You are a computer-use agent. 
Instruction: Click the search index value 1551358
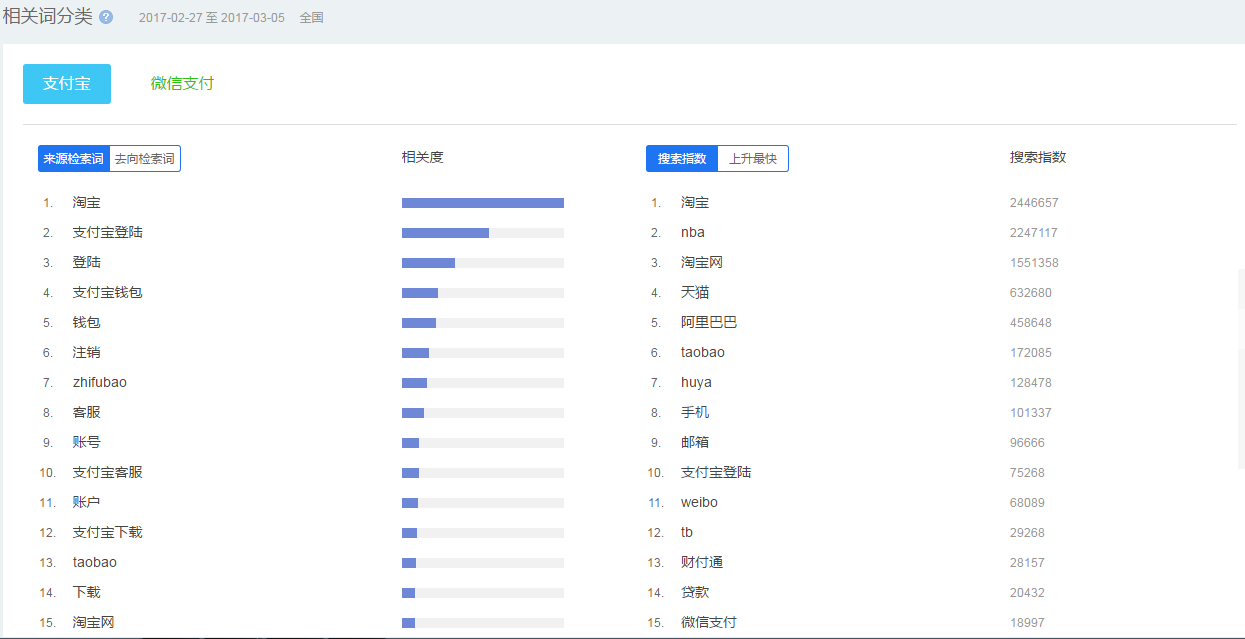point(1034,263)
